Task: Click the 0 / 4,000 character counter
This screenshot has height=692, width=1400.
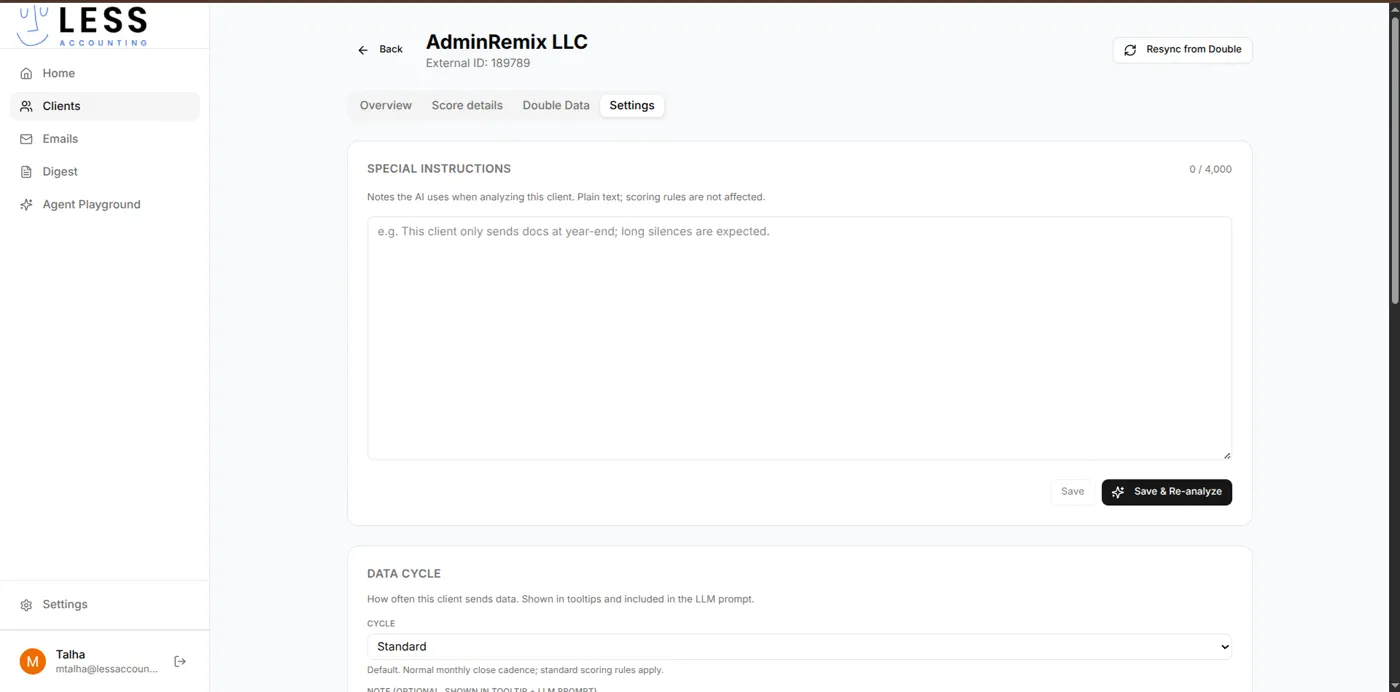Action: pos(1210,170)
